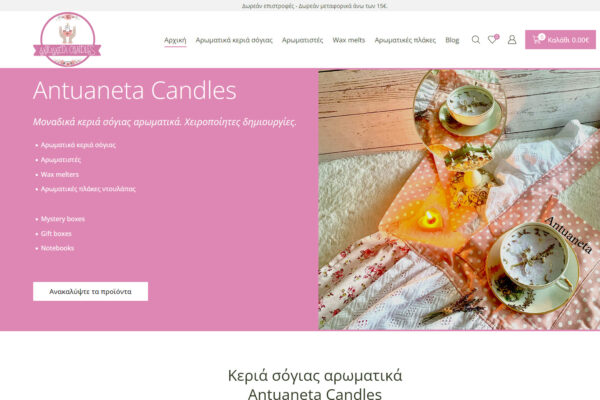The width and height of the screenshot is (600, 400).
Task: Select Αρωματικές πλάκες ντουλάπας list entry
Action: [88, 189]
